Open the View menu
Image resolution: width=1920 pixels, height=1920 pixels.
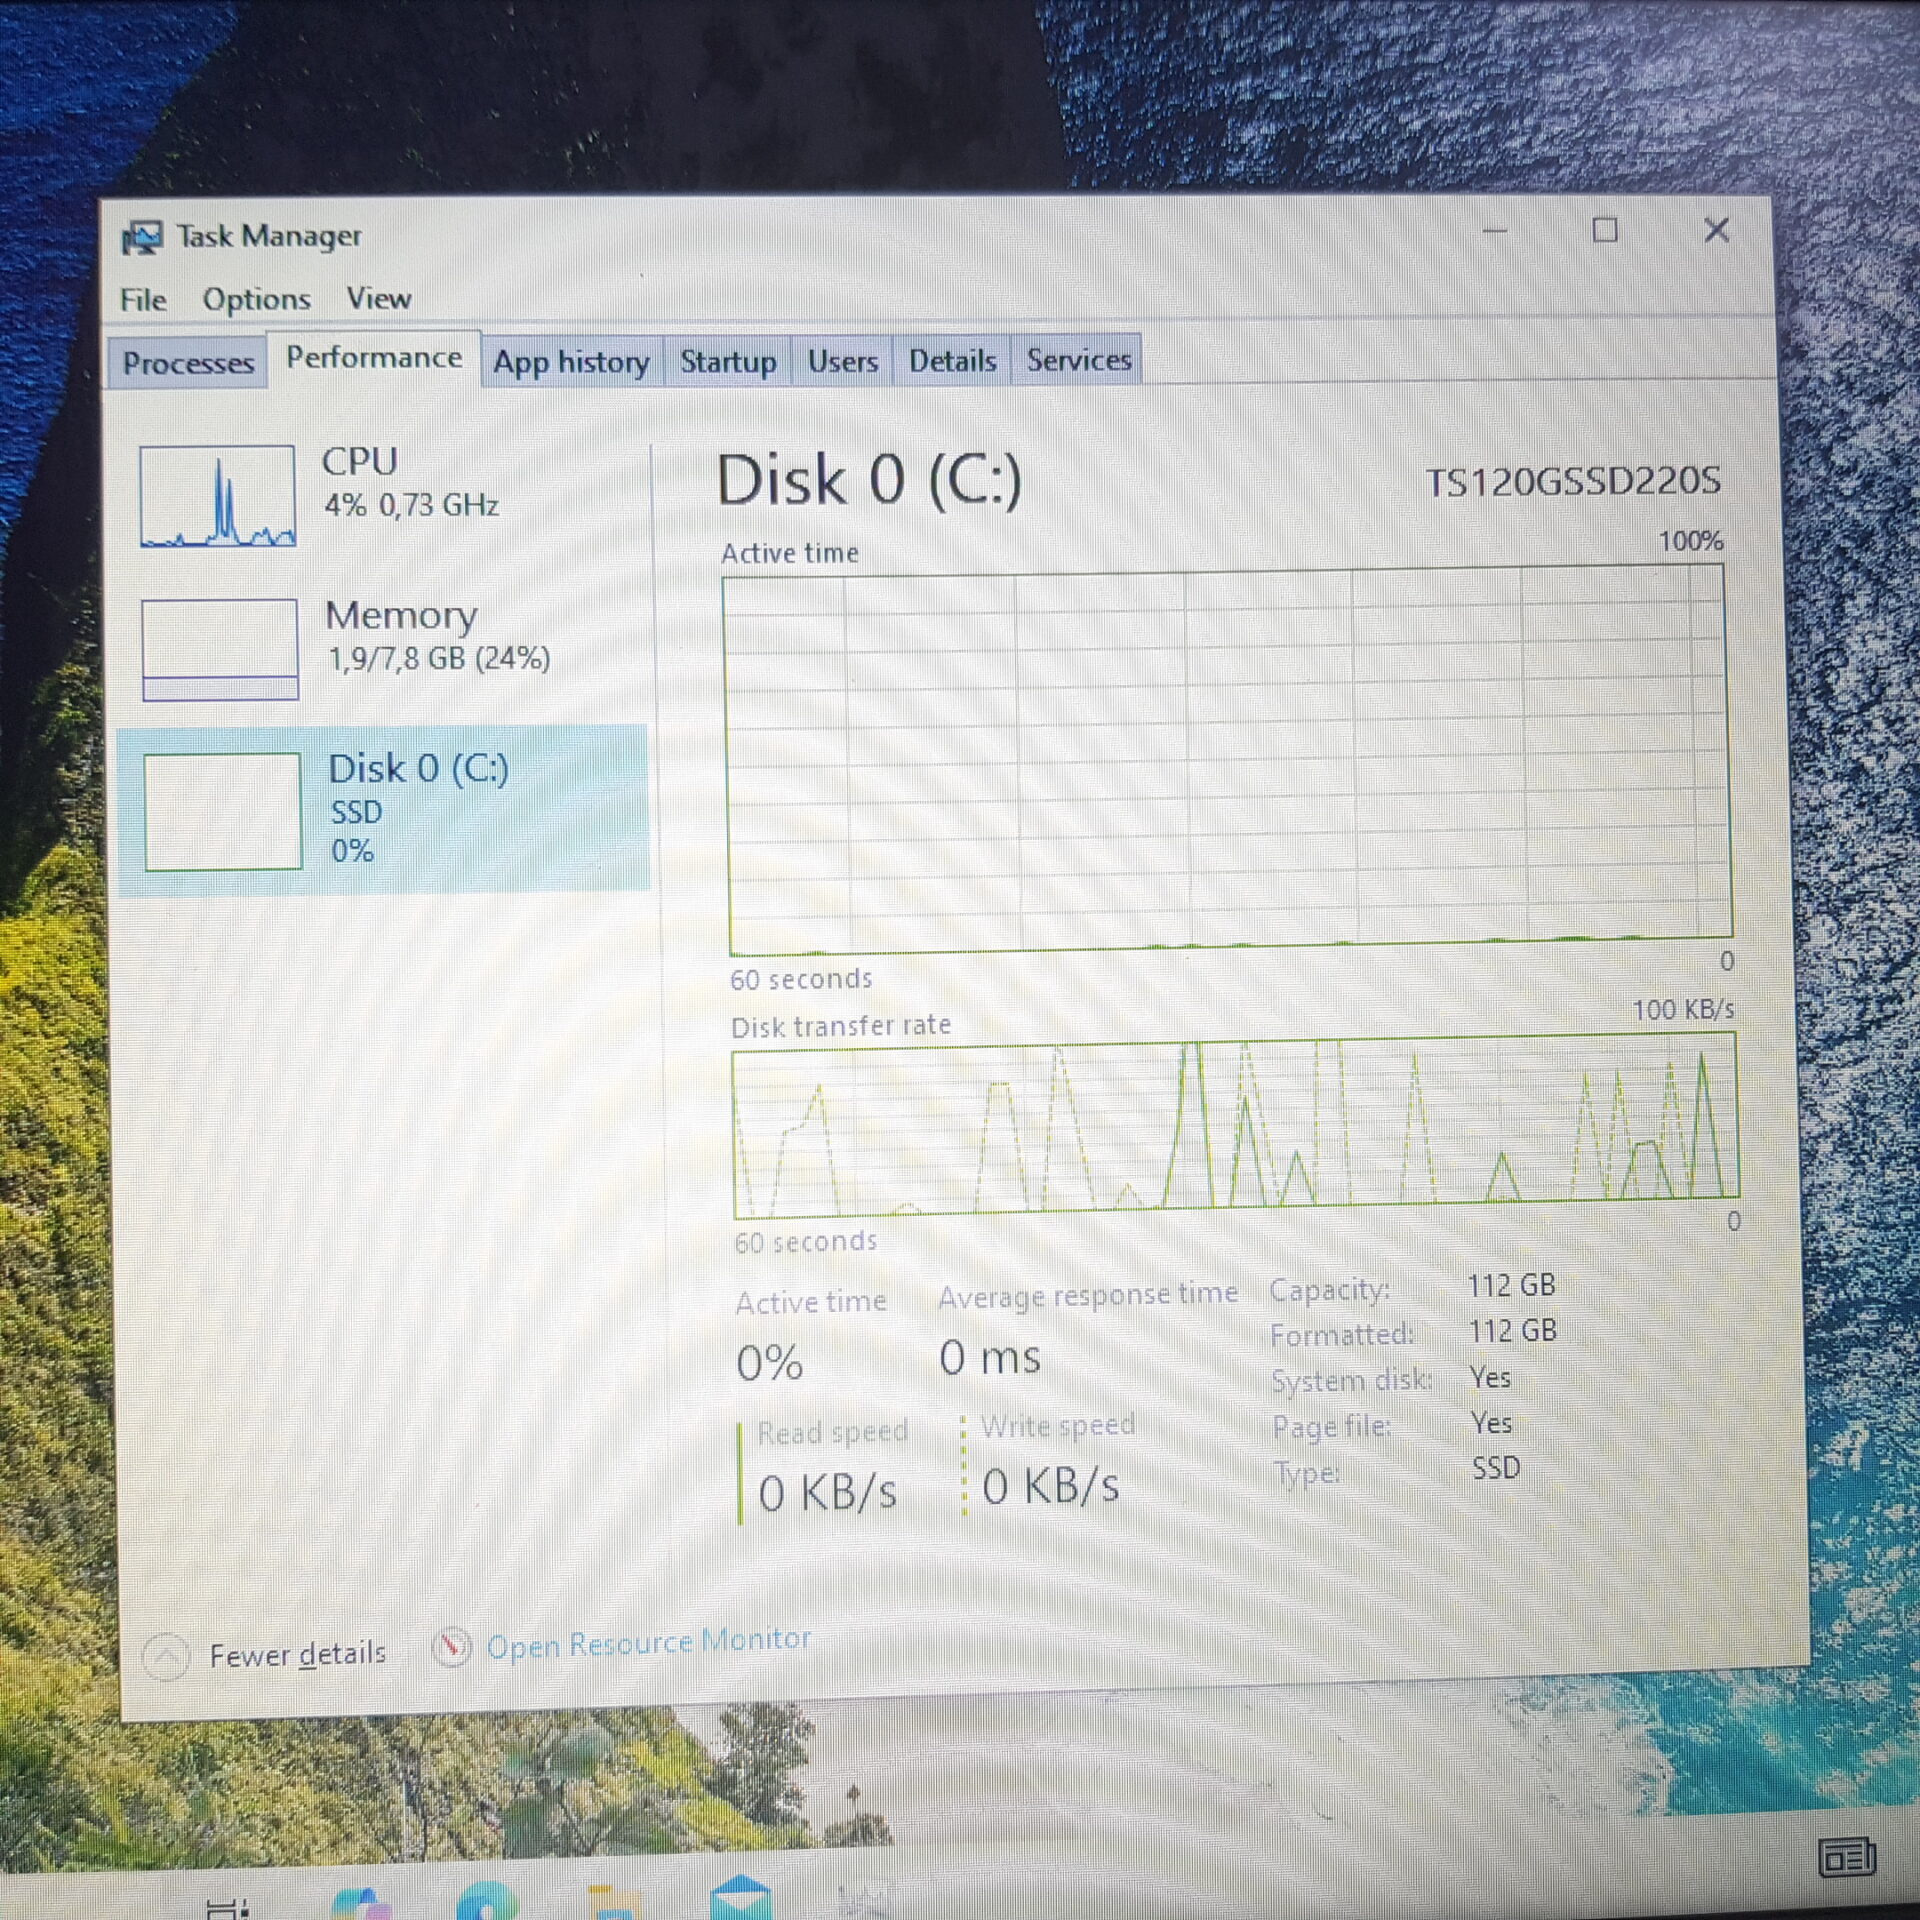click(379, 298)
